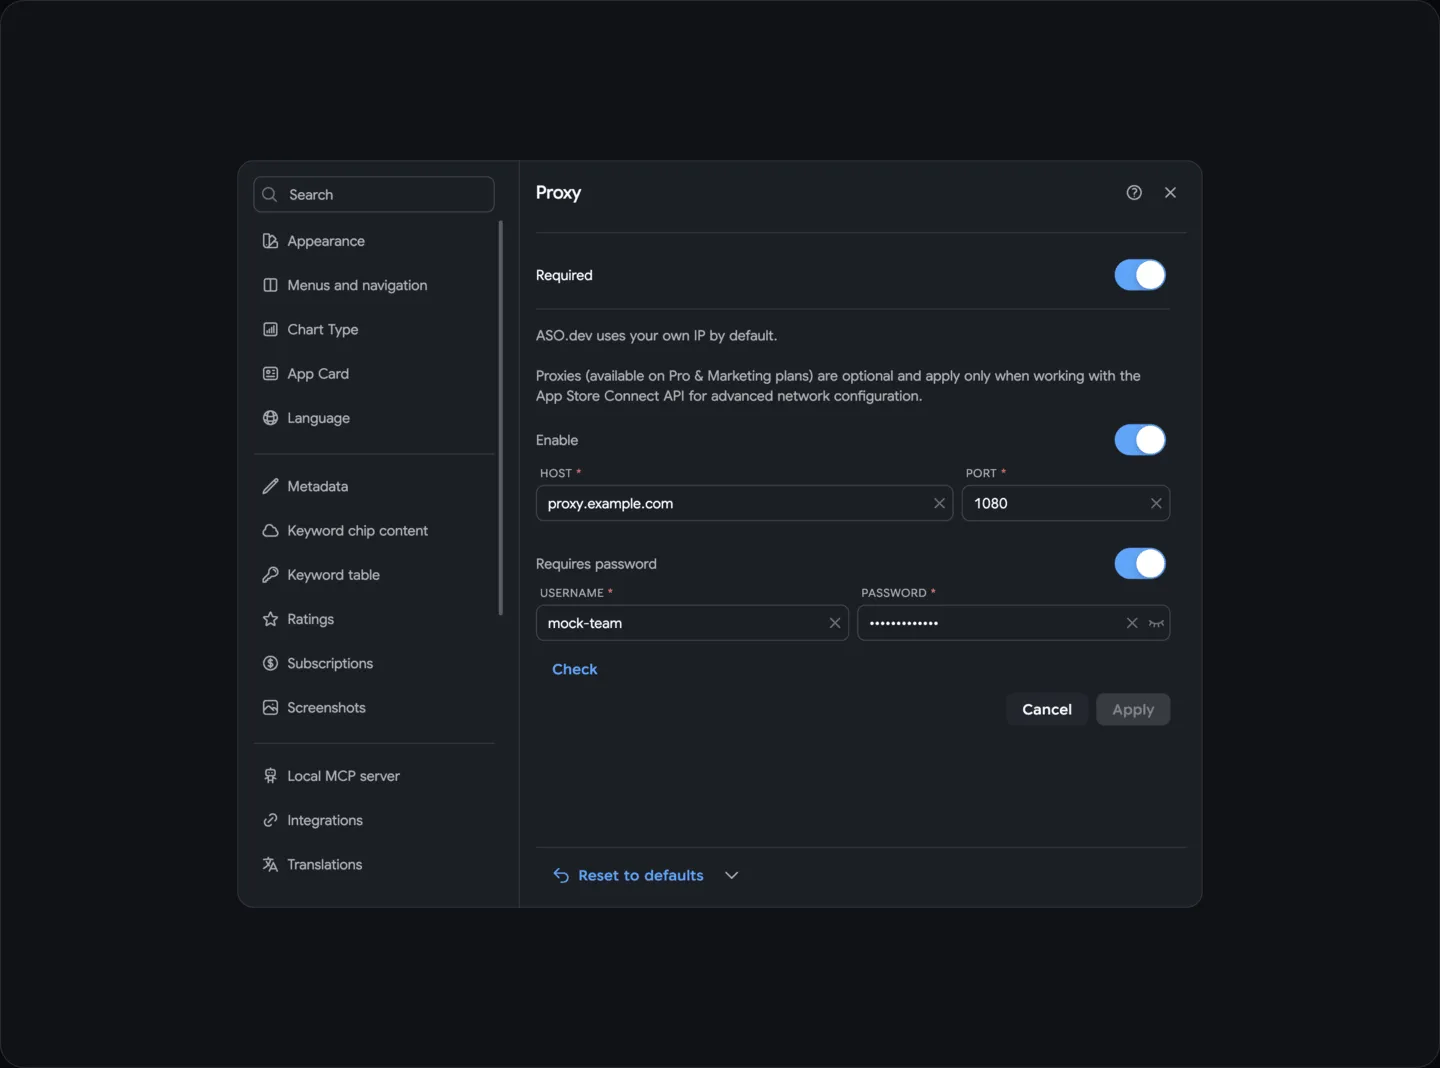Viewport: 1440px width, 1068px height.
Task: Click Reset to defaults
Action: tap(629, 876)
